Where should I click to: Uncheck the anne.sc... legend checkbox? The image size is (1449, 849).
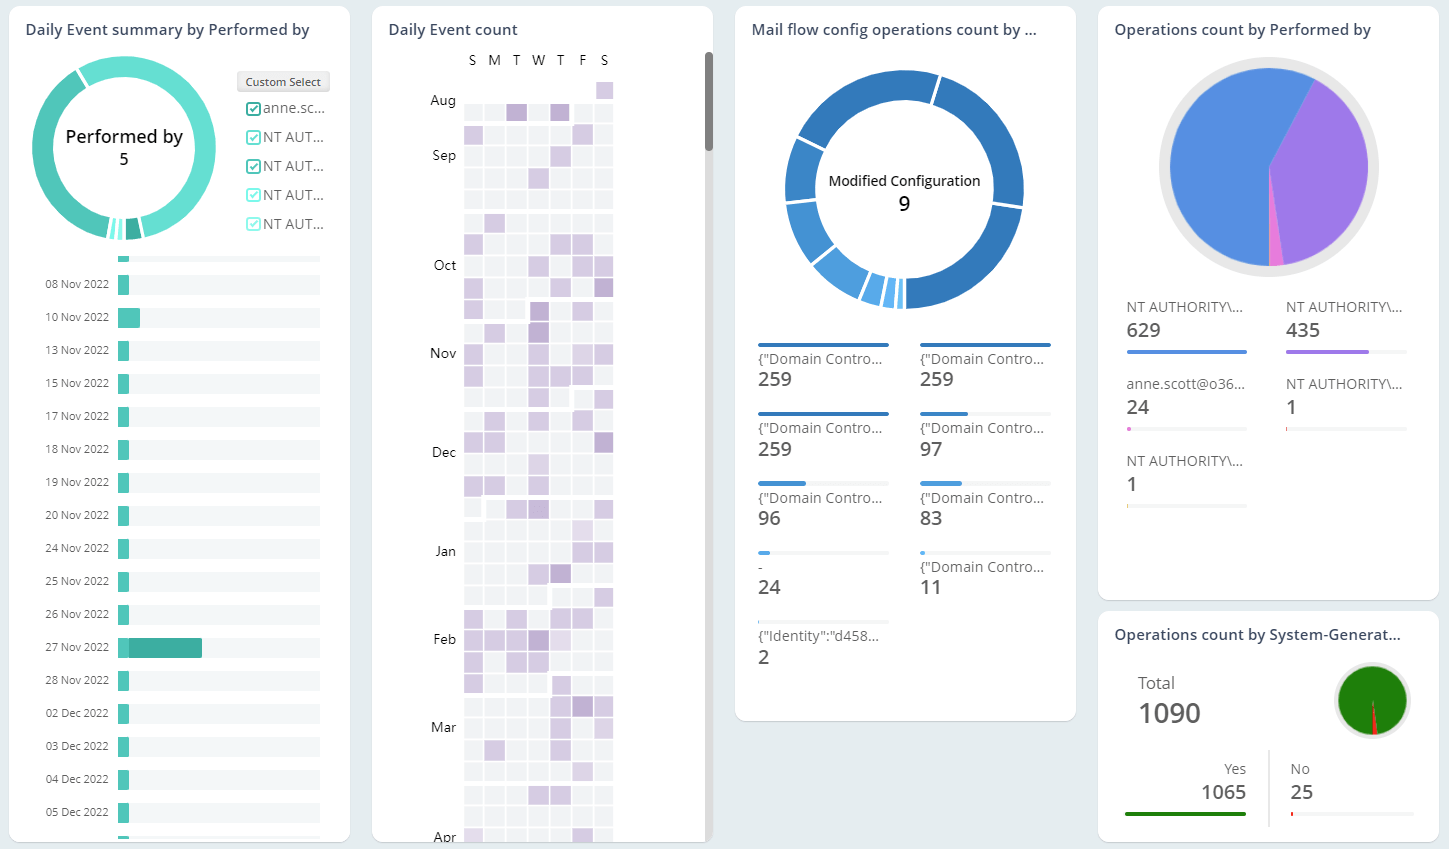point(254,109)
